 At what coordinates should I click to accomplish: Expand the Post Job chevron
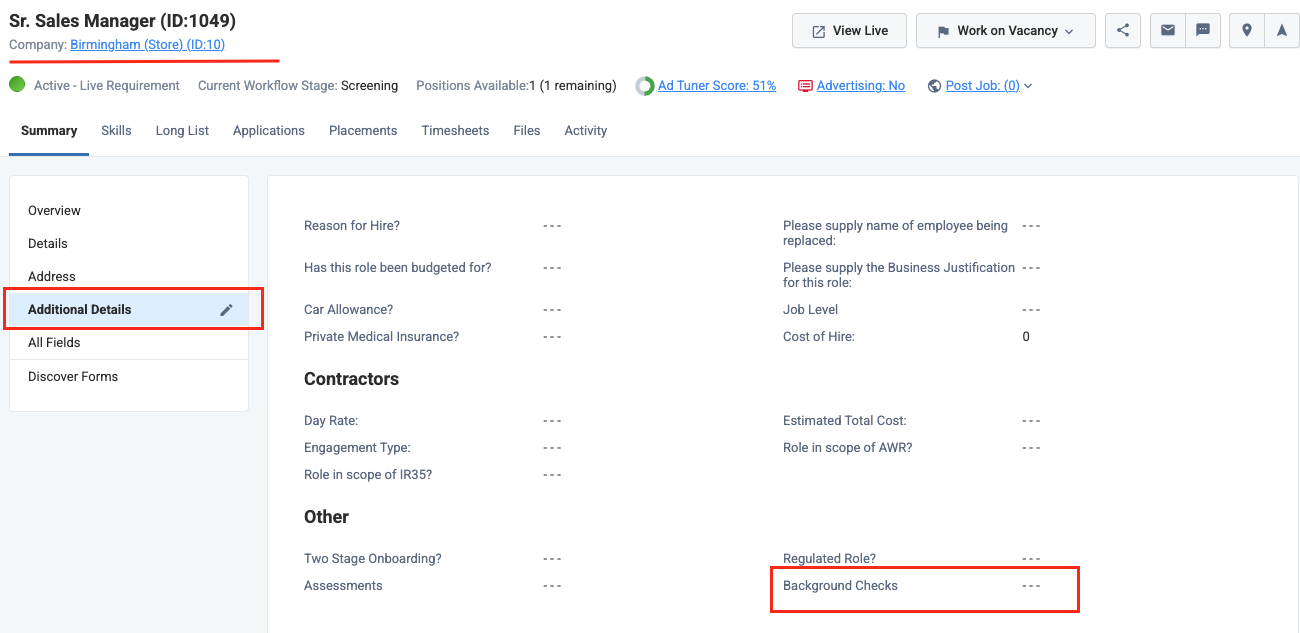click(1028, 85)
